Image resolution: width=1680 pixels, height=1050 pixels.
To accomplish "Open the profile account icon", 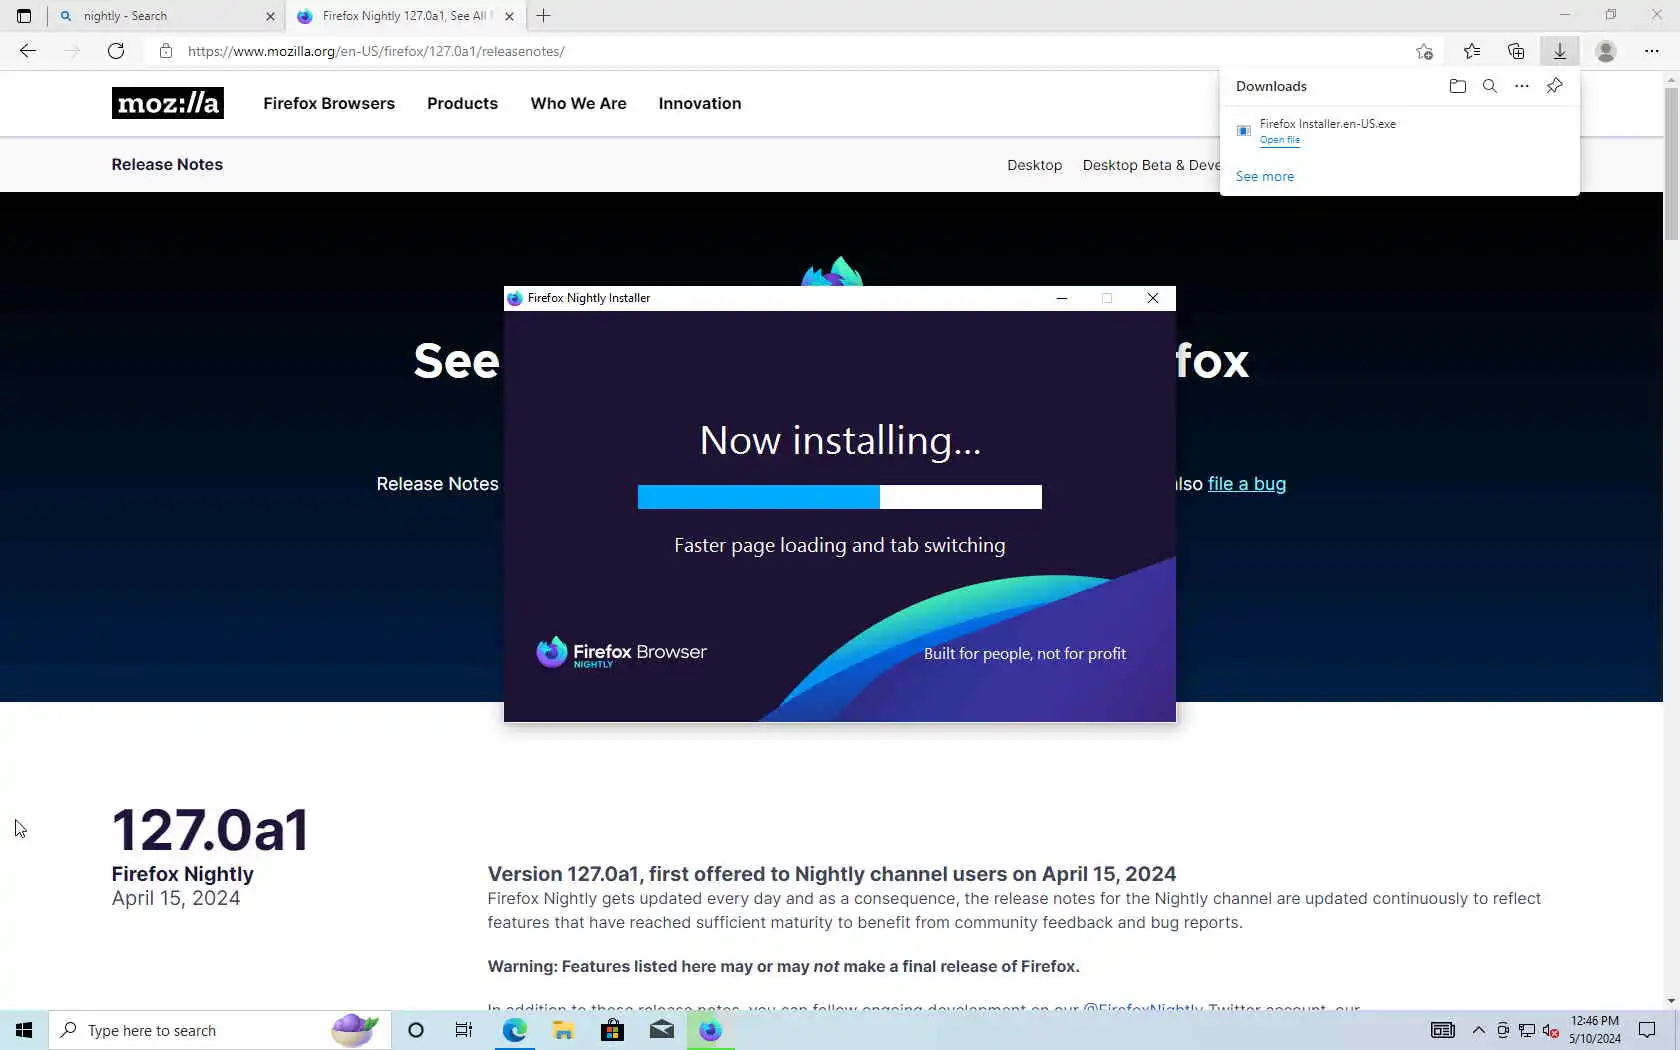I will click(x=1606, y=51).
